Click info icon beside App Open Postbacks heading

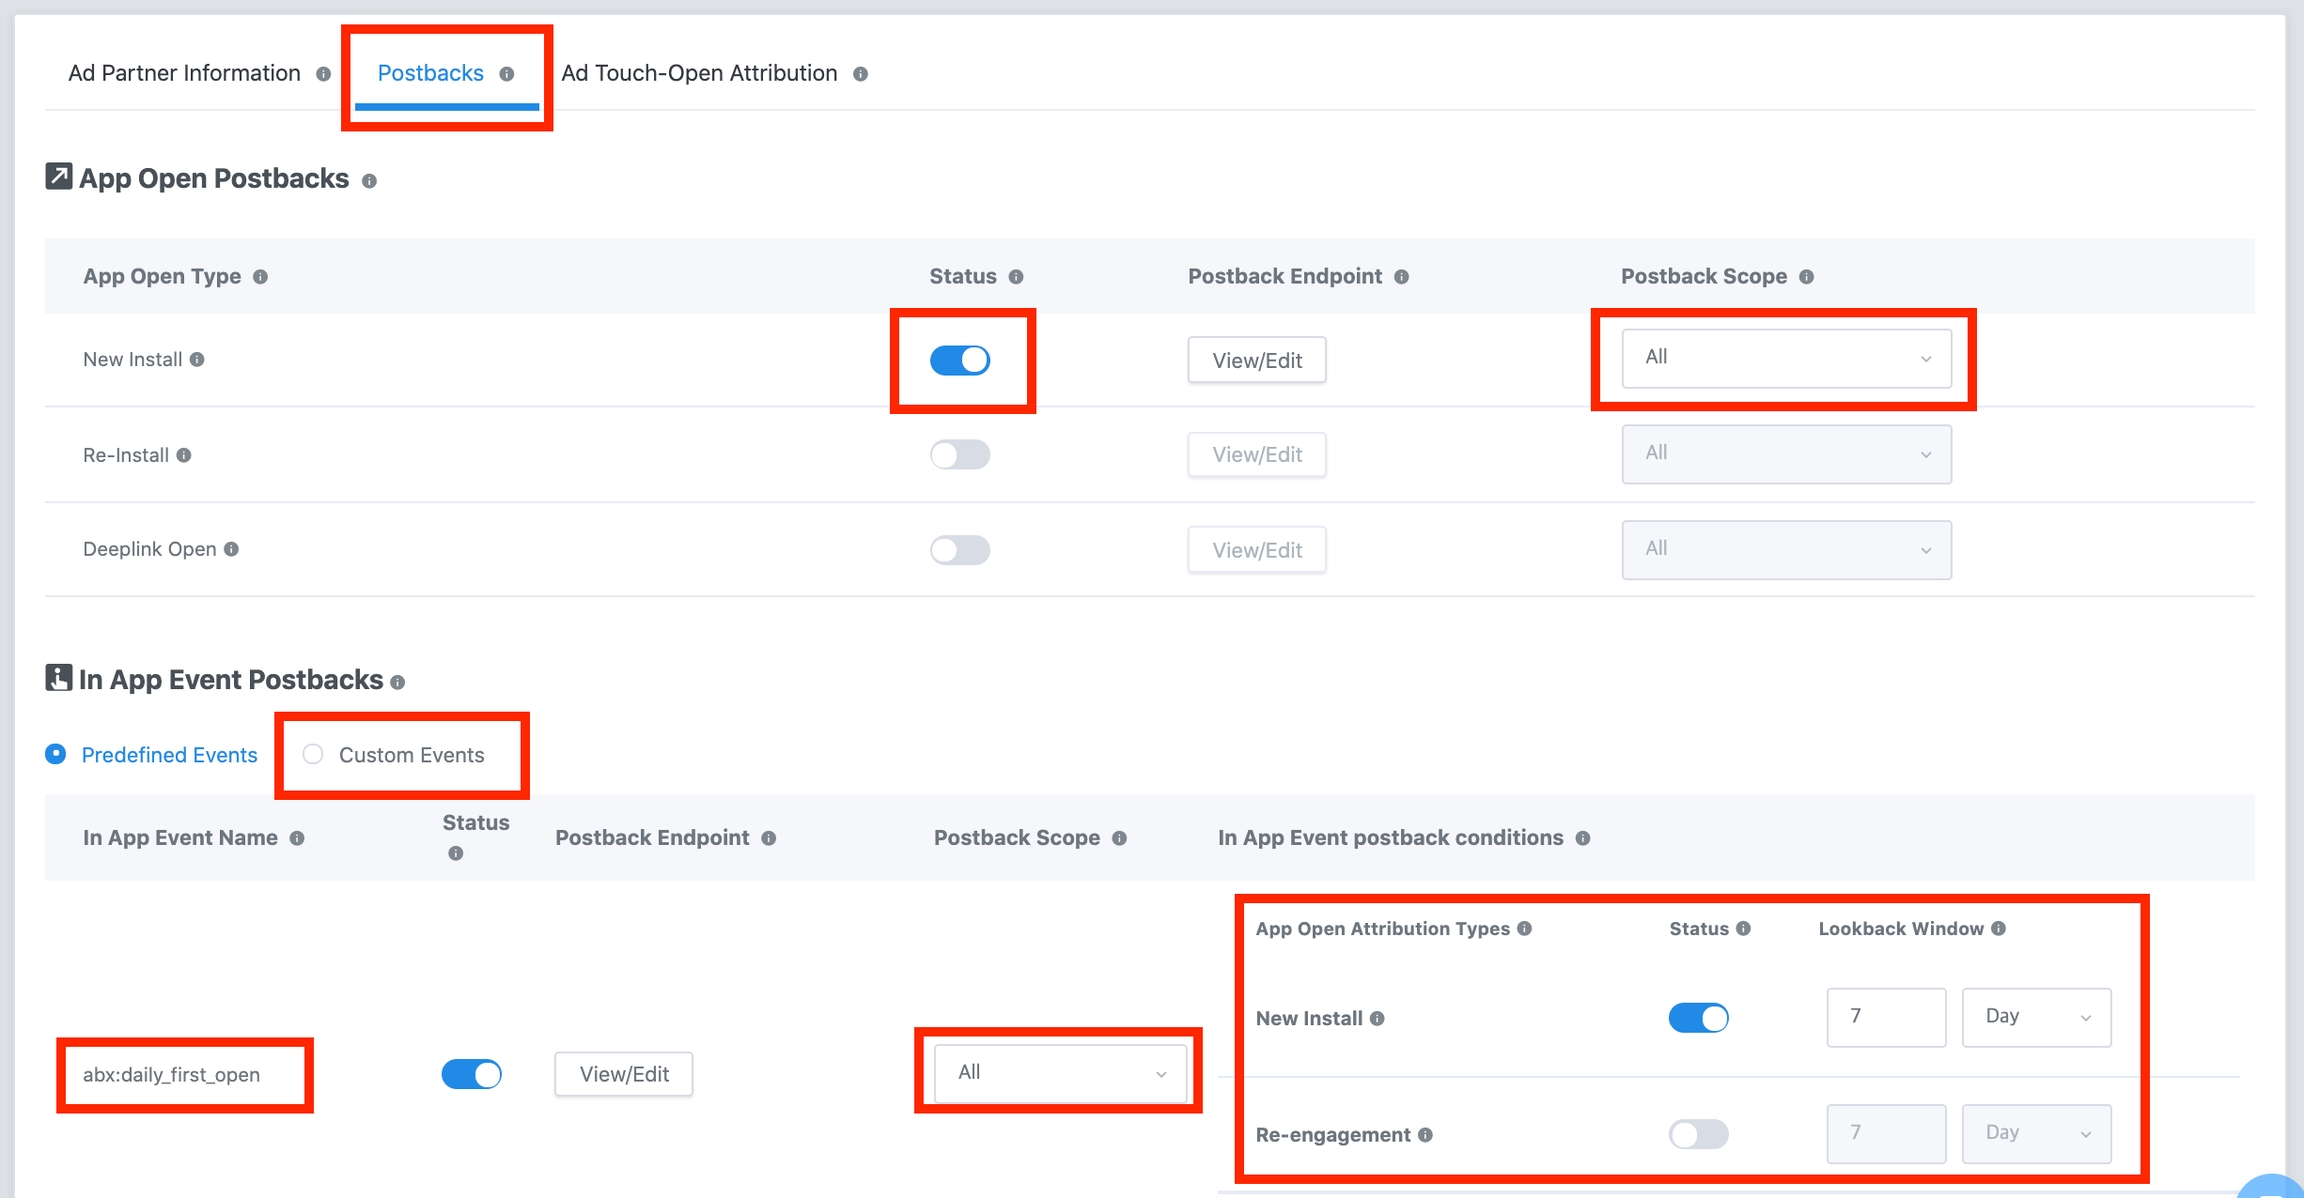369,181
